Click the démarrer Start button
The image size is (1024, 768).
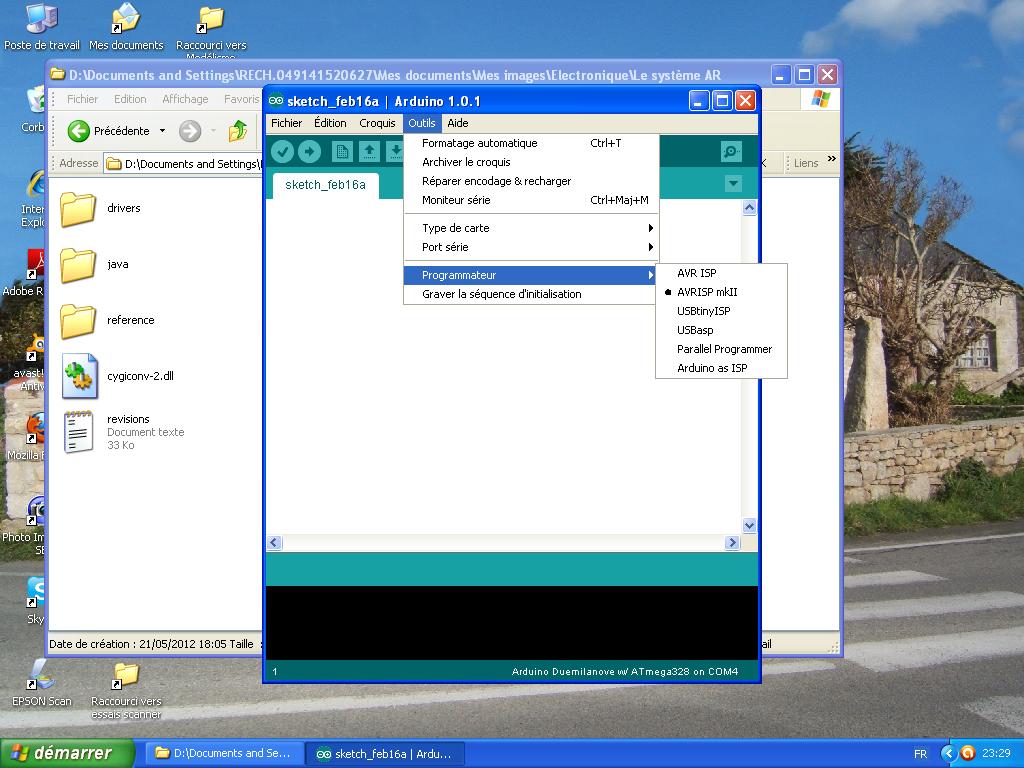pos(67,753)
